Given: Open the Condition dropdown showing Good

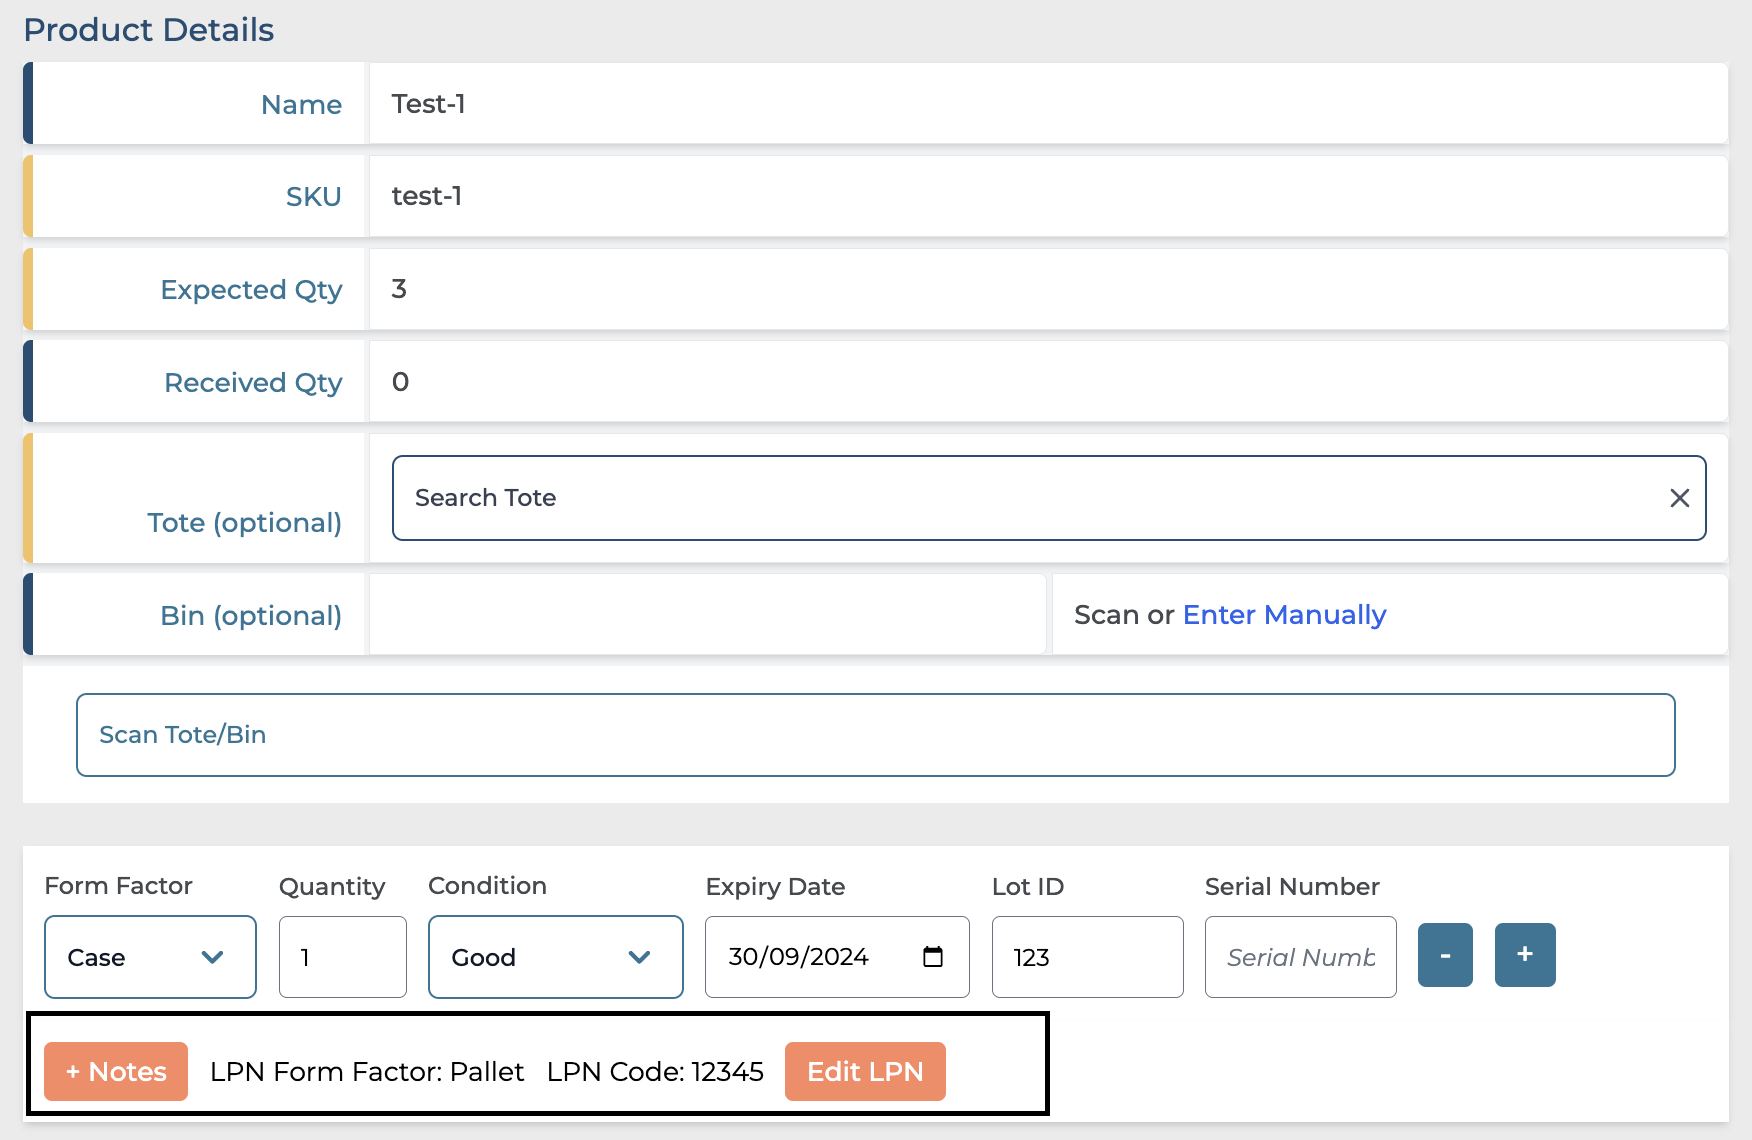Looking at the screenshot, I should click(555, 957).
